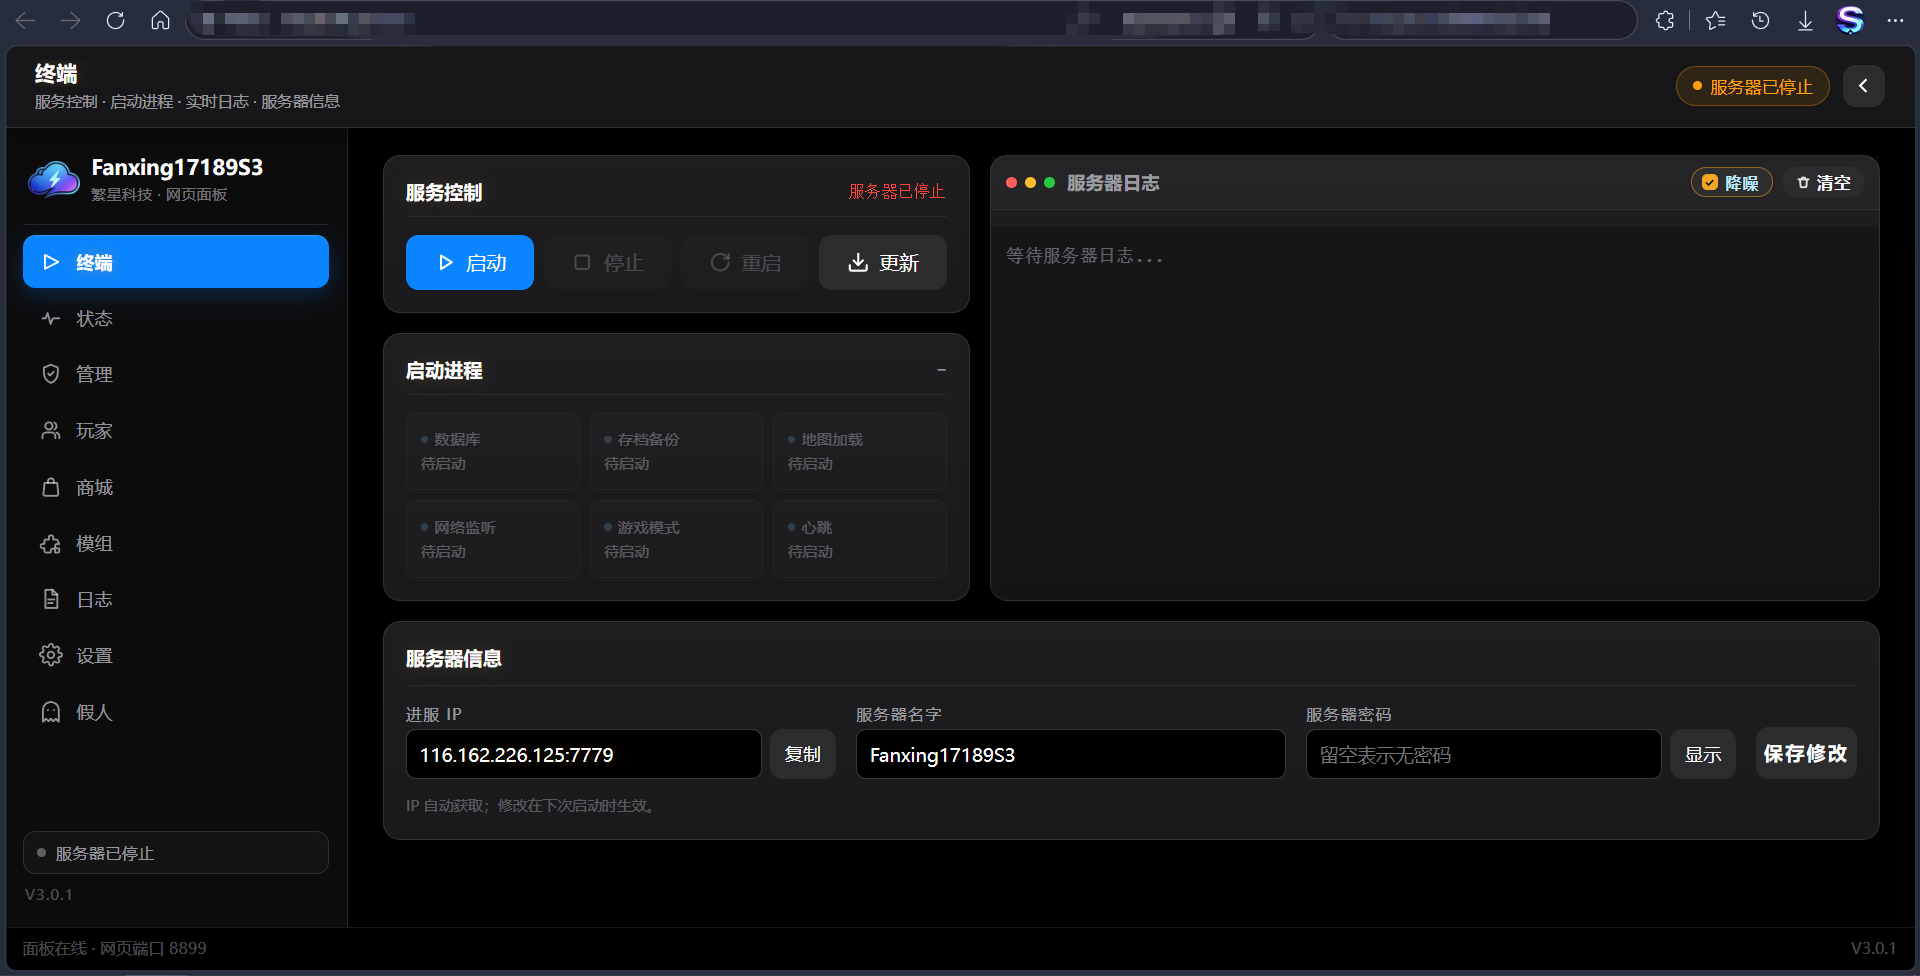Click the 商城 shop bag icon
This screenshot has width=1920, height=976.
click(51, 487)
